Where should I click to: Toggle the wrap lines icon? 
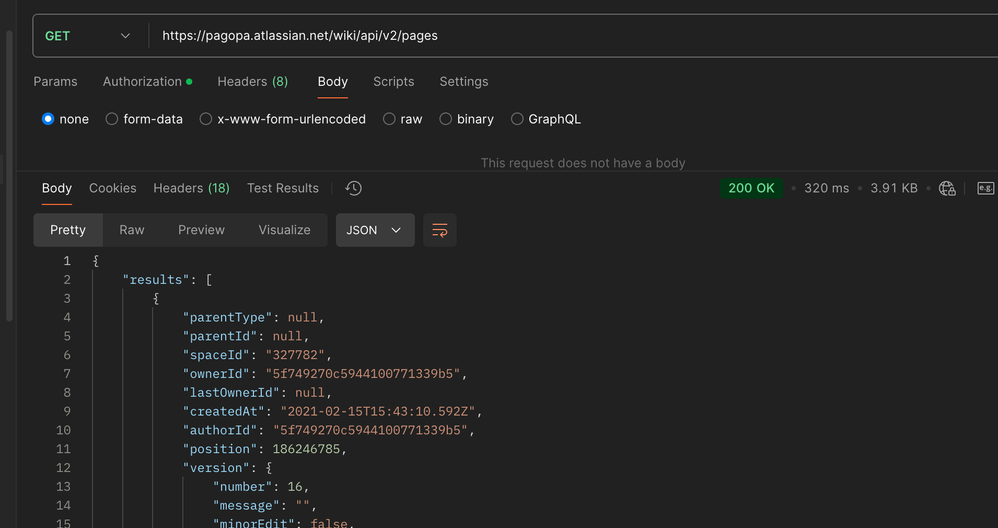tap(440, 230)
